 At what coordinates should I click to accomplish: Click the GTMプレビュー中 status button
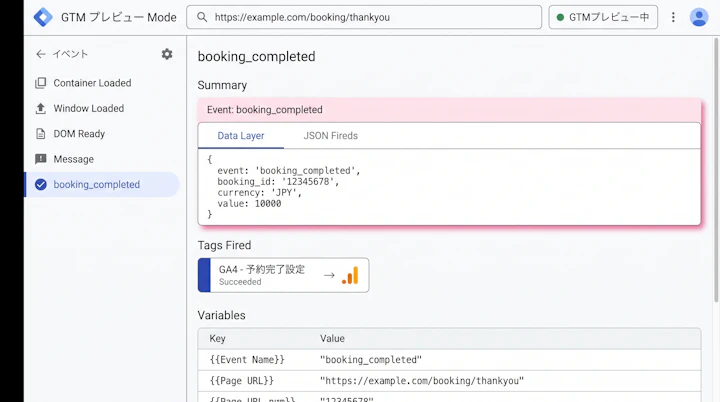[x=603, y=17]
